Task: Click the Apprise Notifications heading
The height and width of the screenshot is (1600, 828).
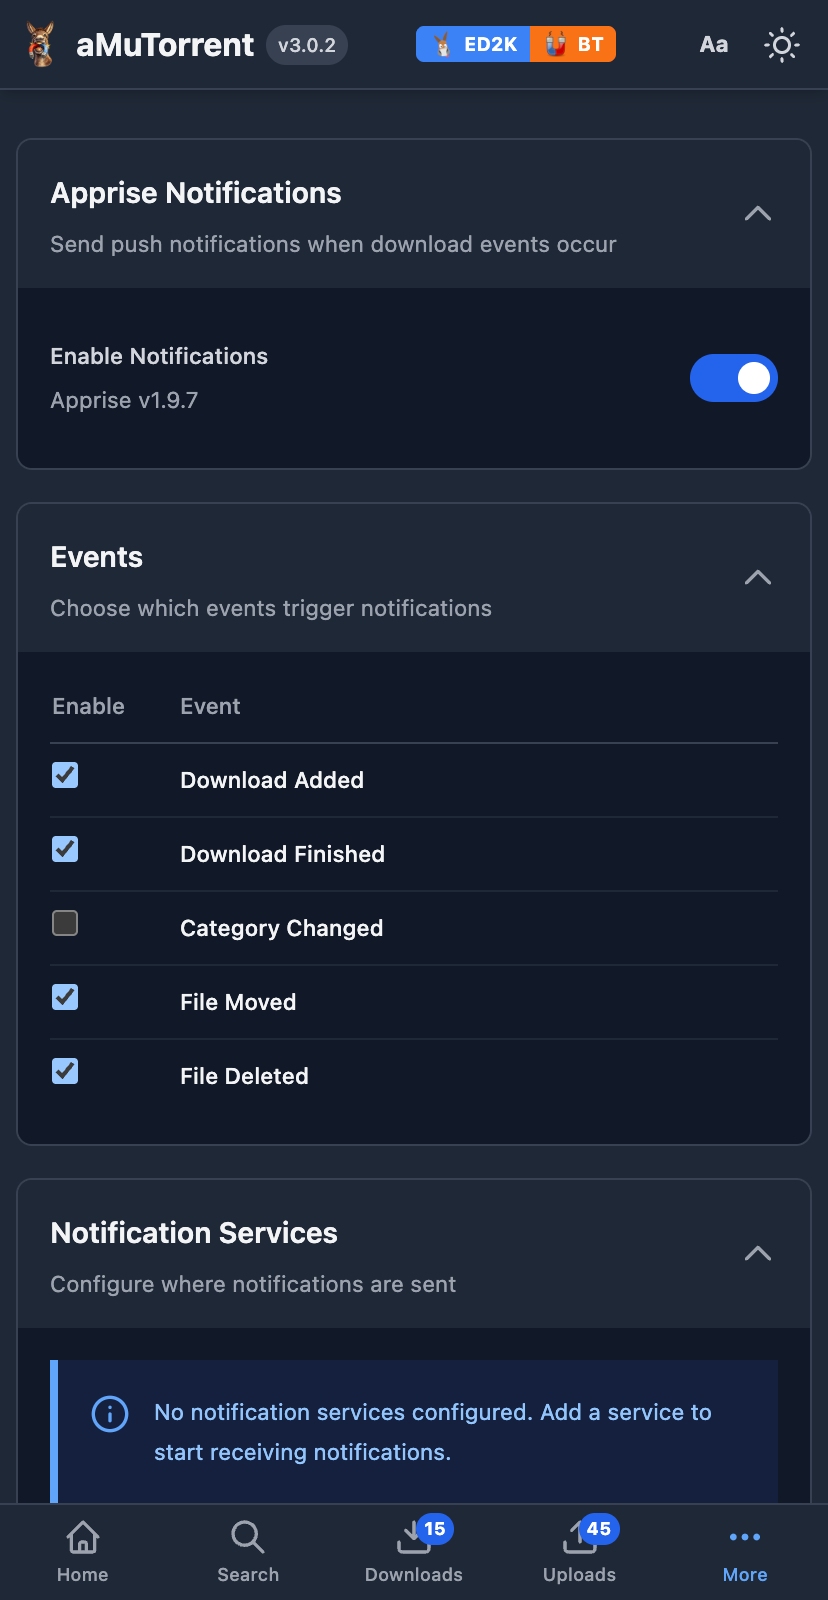Action: pos(196,193)
